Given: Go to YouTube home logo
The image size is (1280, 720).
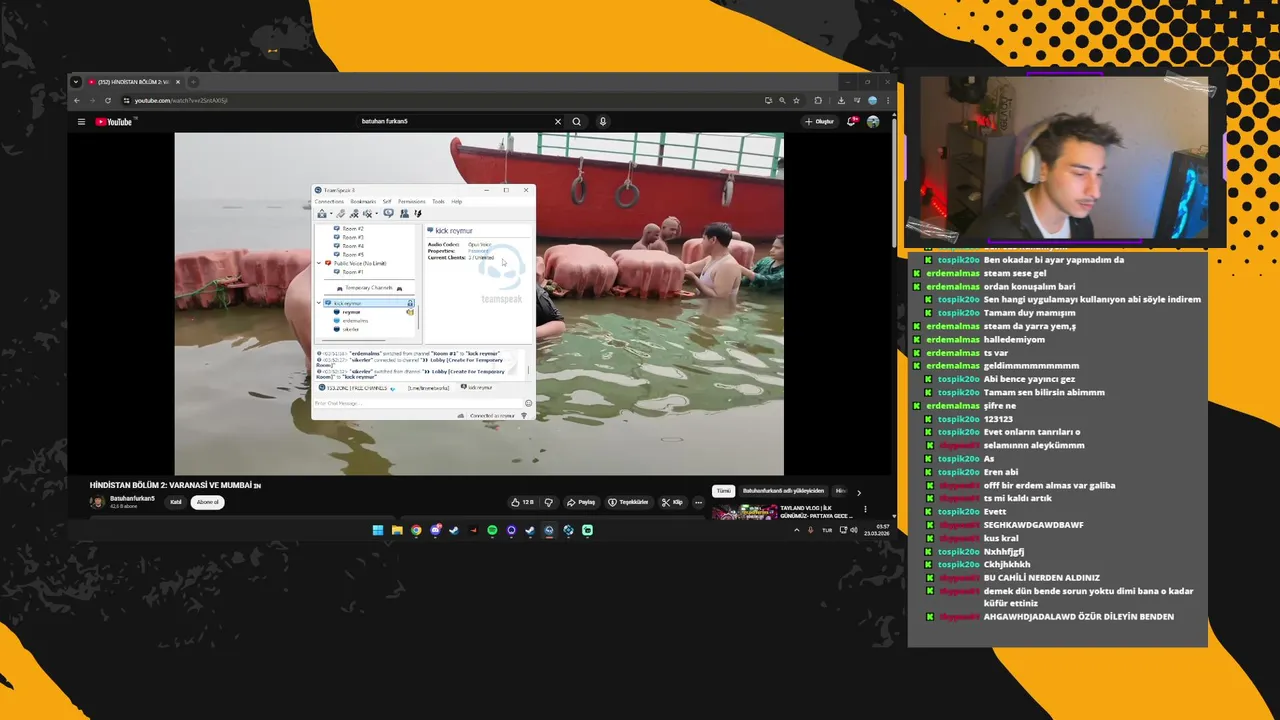Looking at the screenshot, I should pyautogui.click(x=114, y=122).
